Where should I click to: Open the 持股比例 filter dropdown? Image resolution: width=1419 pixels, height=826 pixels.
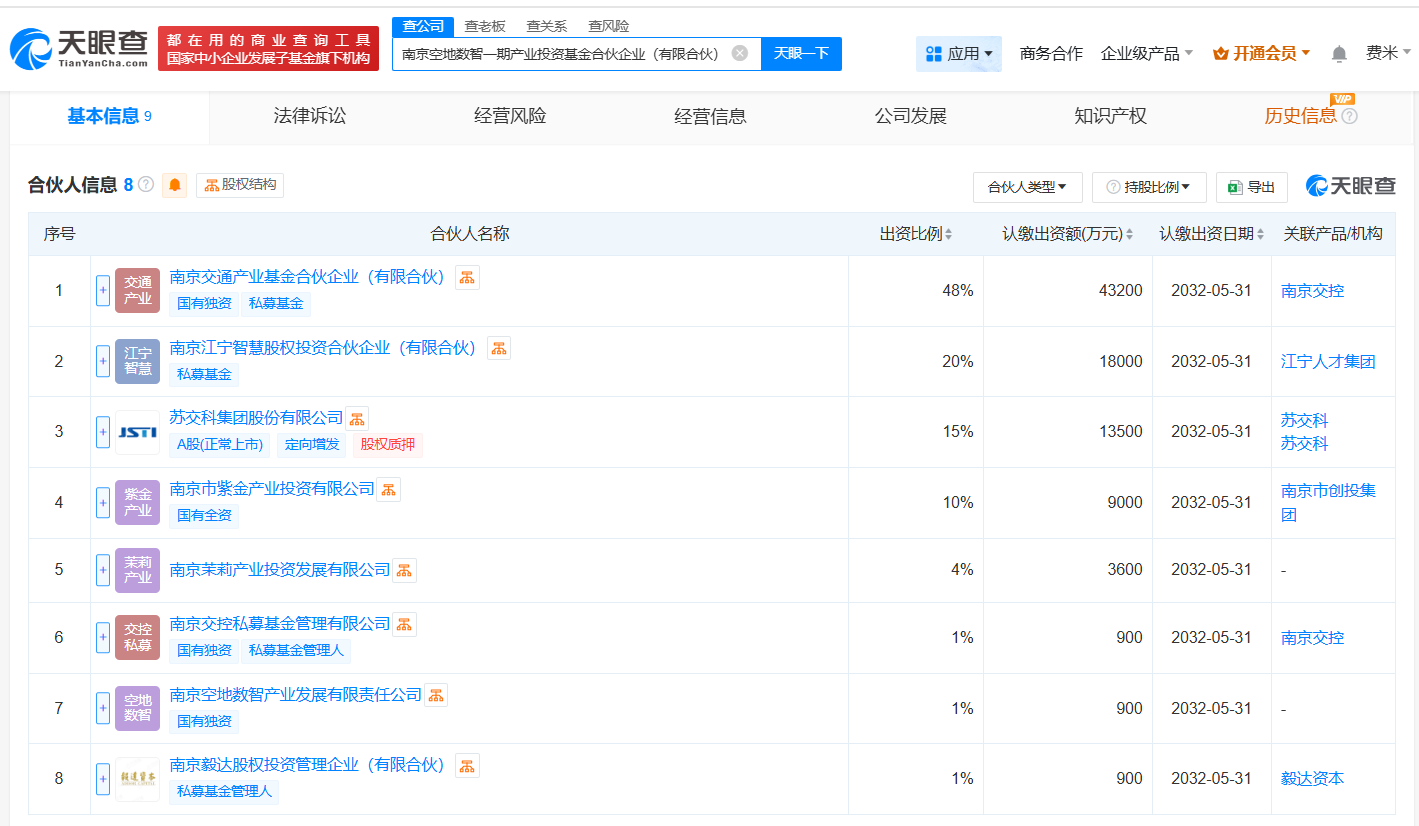tap(1149, 187)
